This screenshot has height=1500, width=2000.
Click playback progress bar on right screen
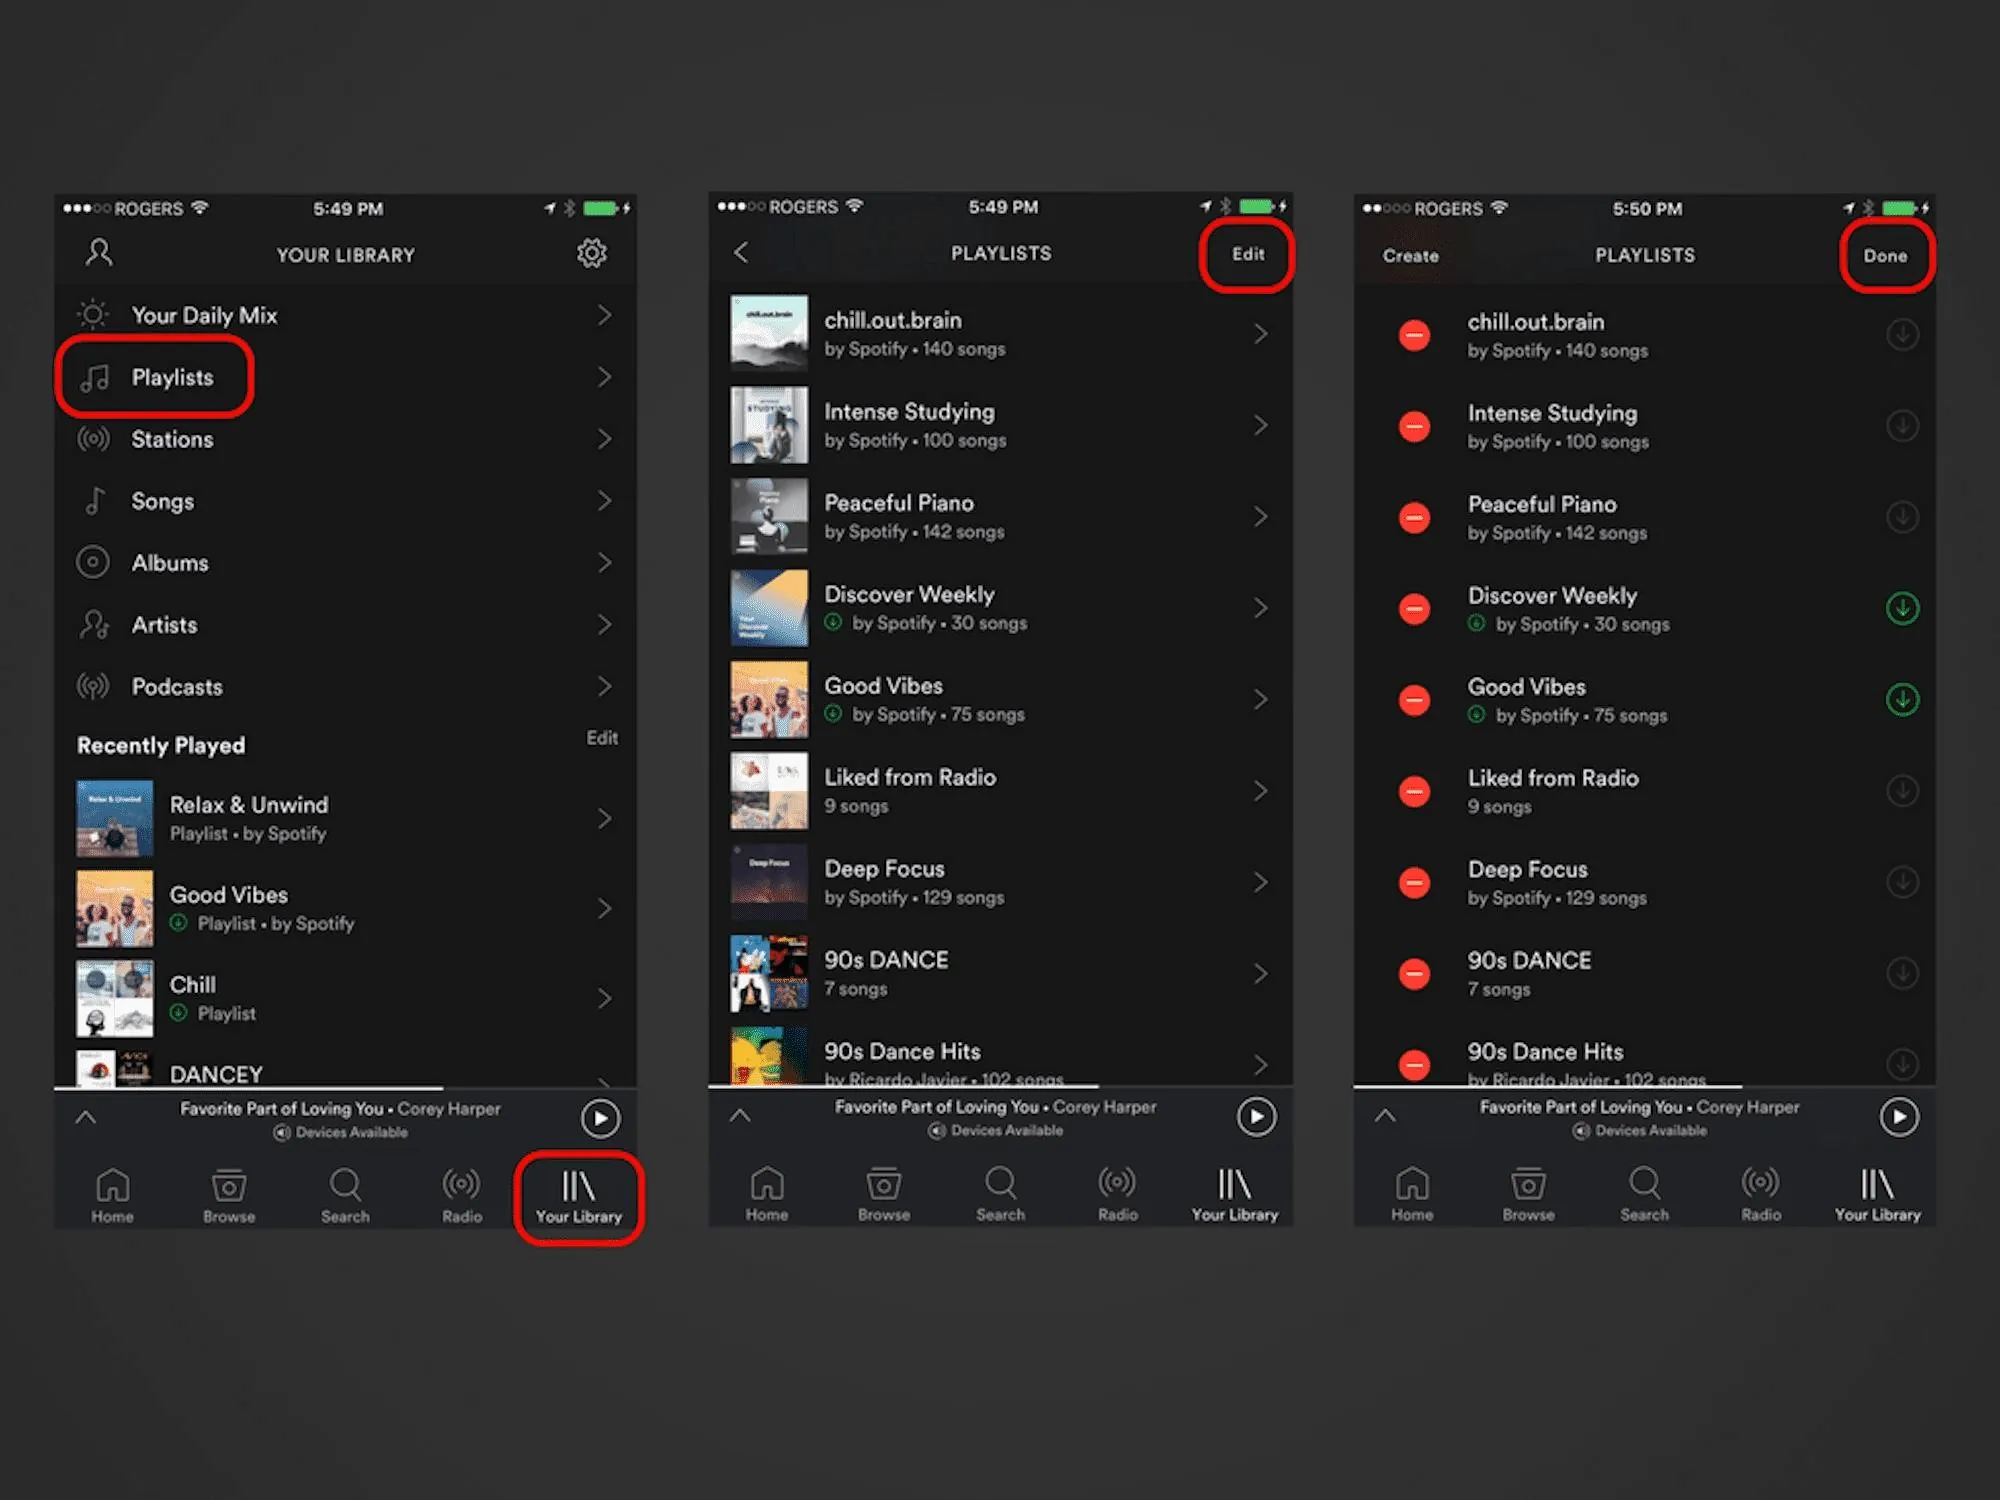pos(1644,1085)
